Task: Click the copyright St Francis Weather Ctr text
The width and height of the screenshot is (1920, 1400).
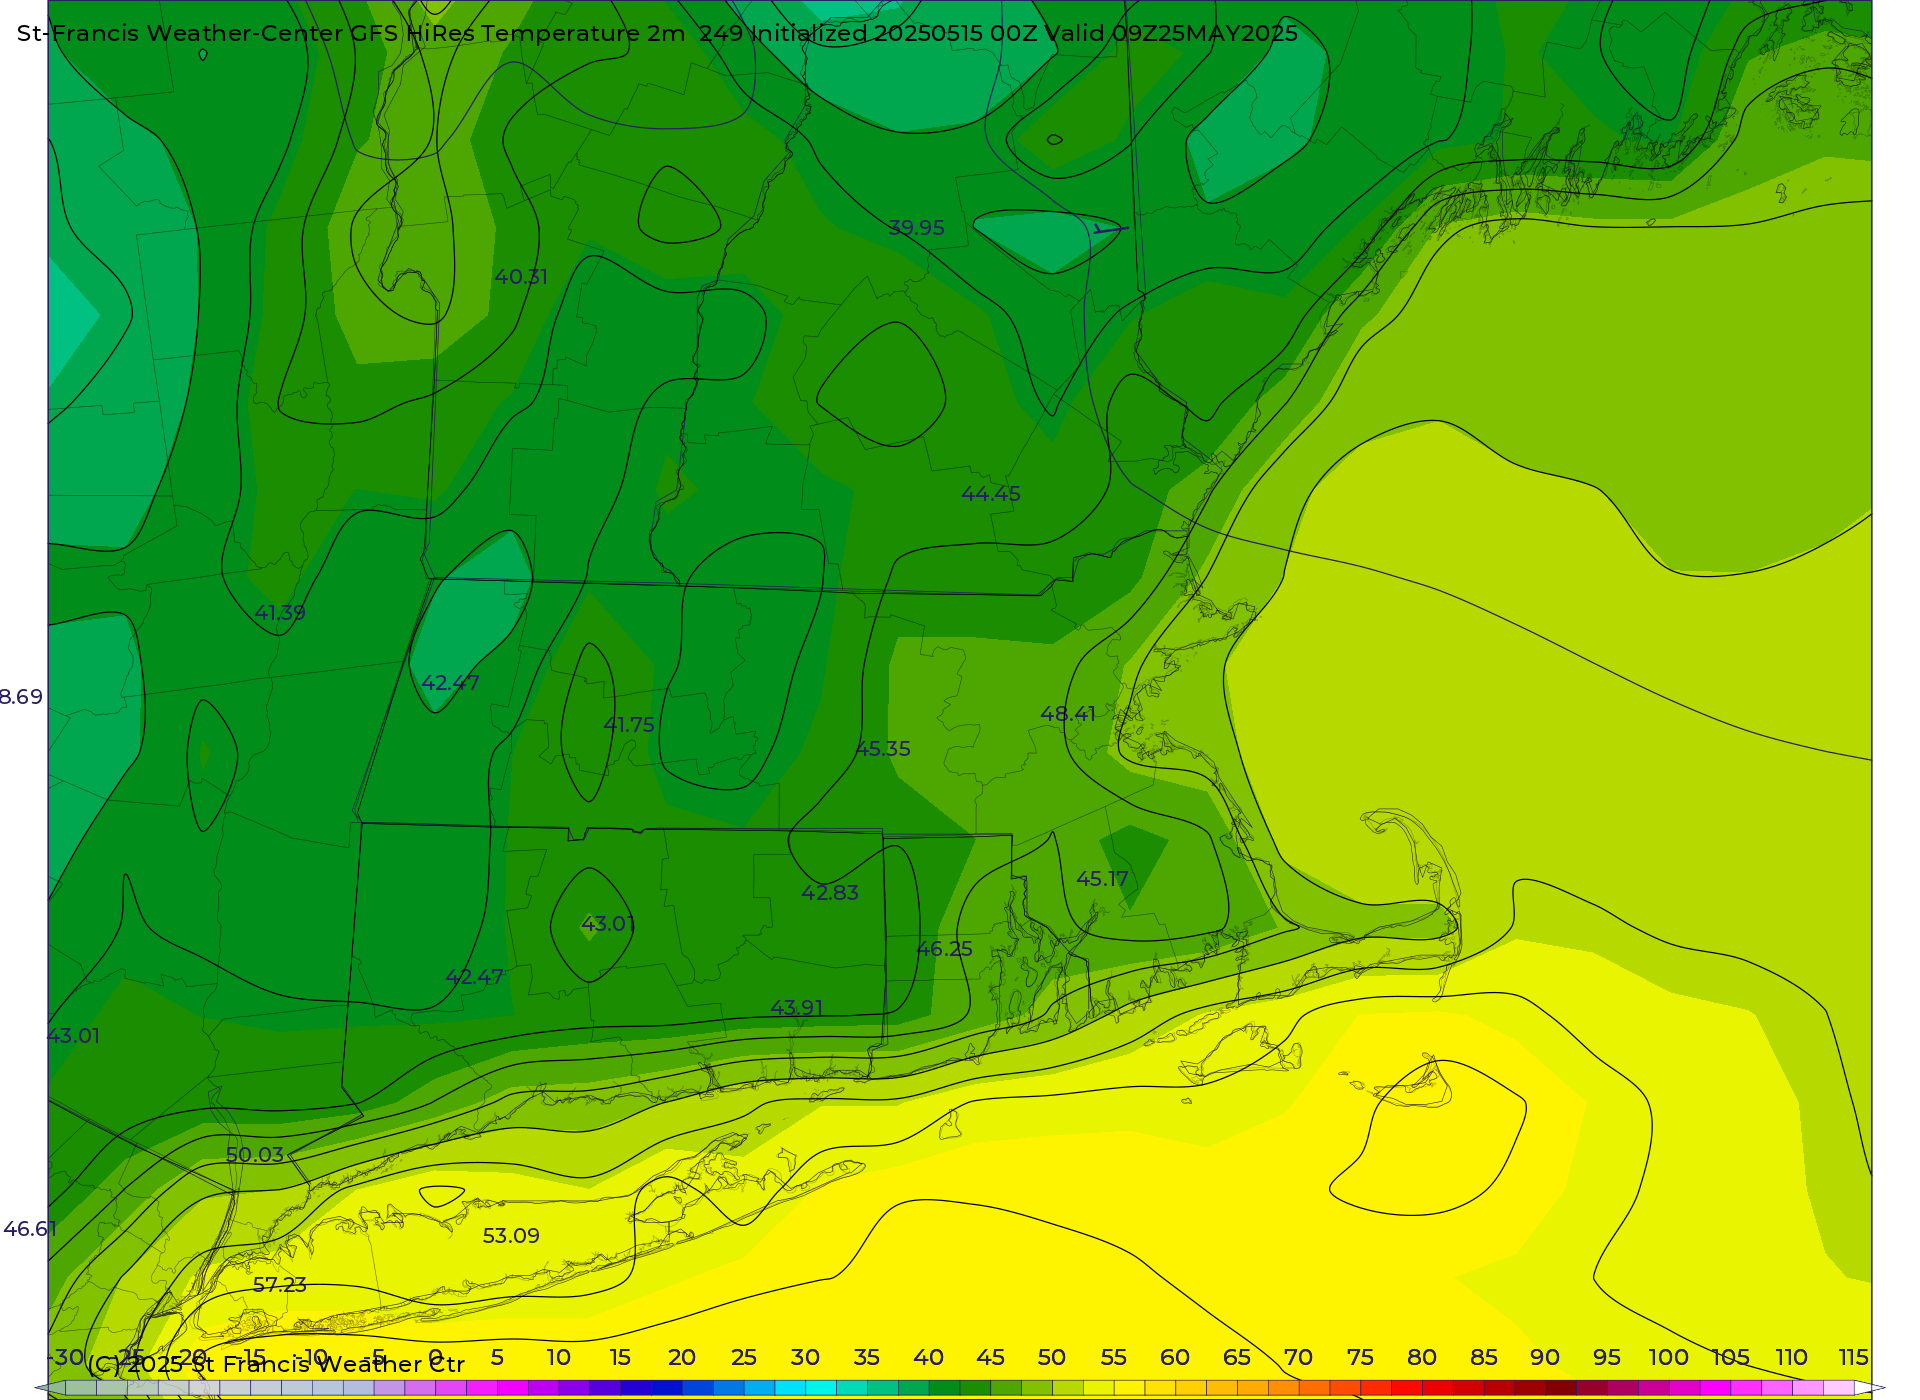Action: [x=276, y=1364]
